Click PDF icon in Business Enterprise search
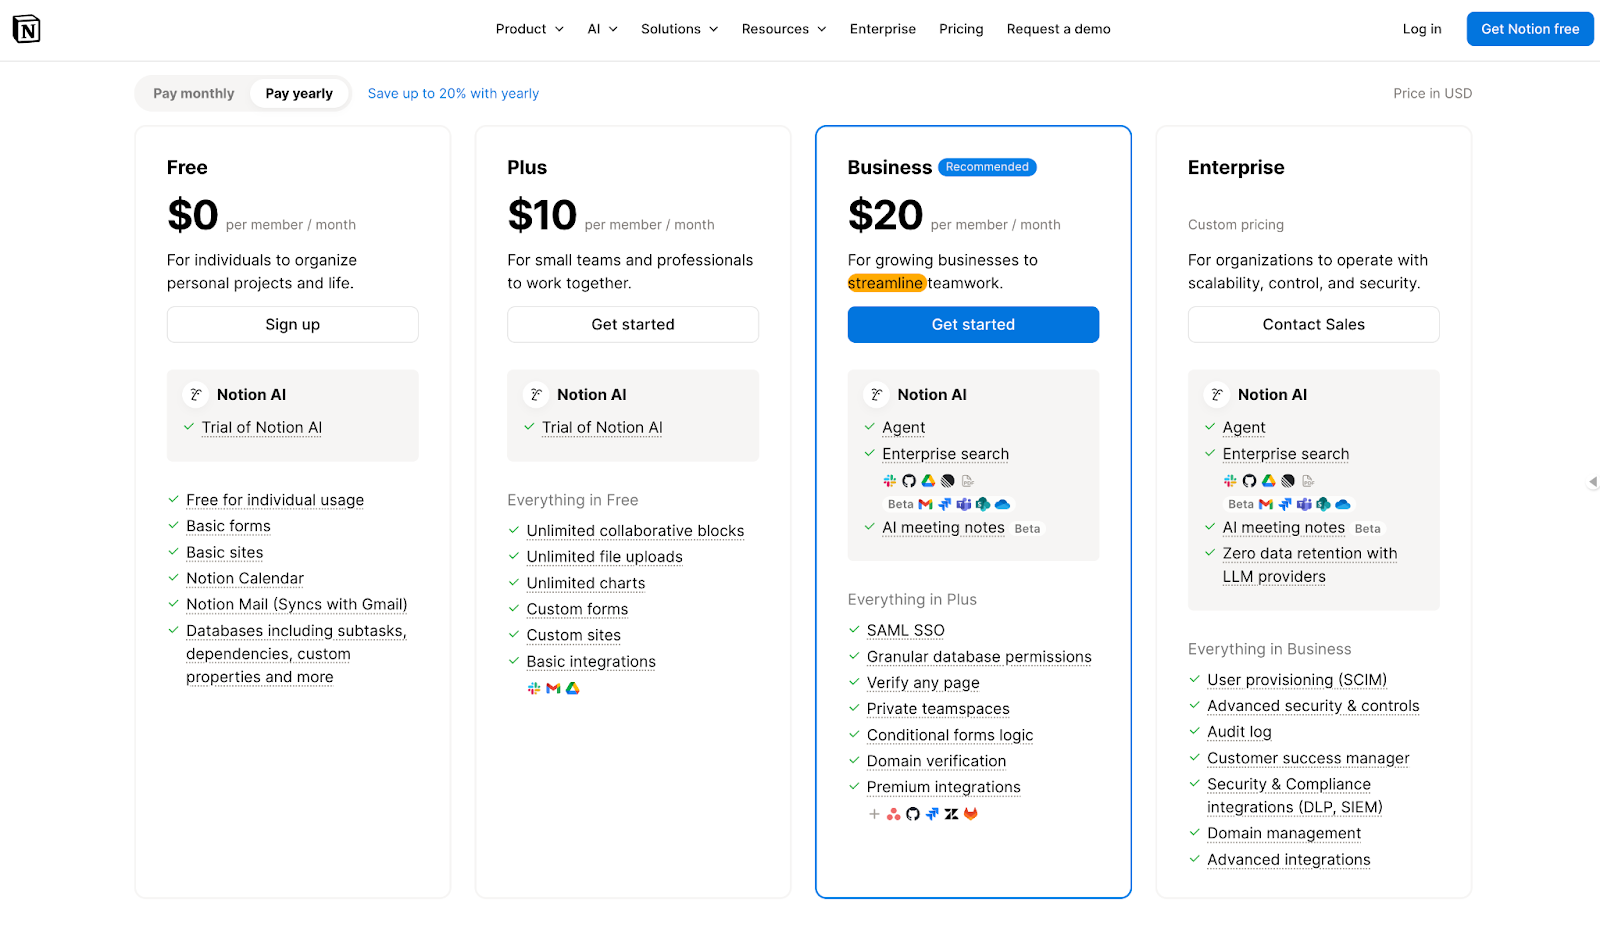 click(968, 481)
